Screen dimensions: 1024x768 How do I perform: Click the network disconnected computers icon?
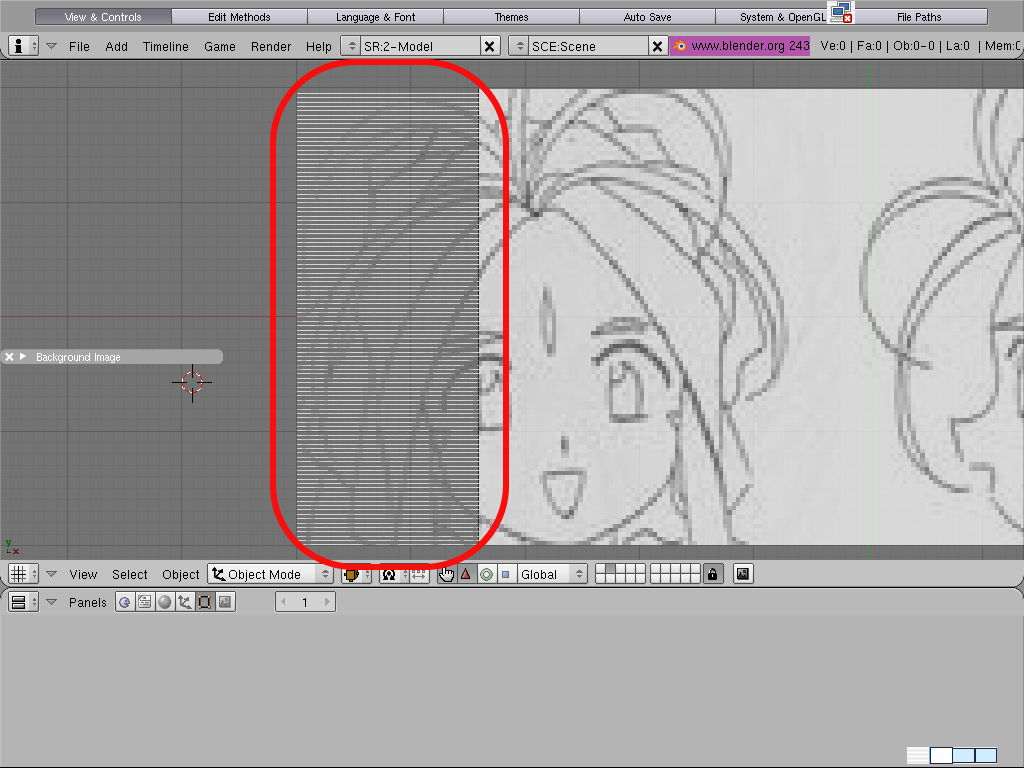click(841, 12)
